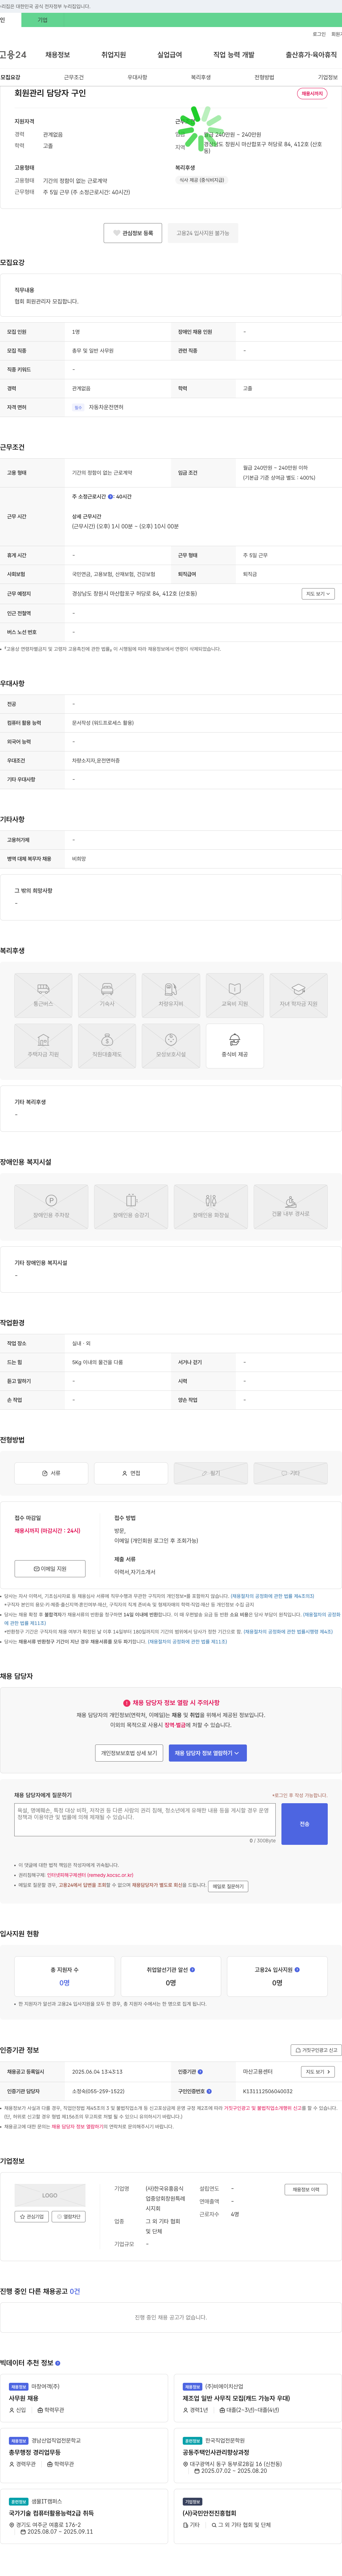Expand 지도 보기 dropdown in 근무조건
Viewport: 342px width, 2576px height.
[x=318, y=594]
